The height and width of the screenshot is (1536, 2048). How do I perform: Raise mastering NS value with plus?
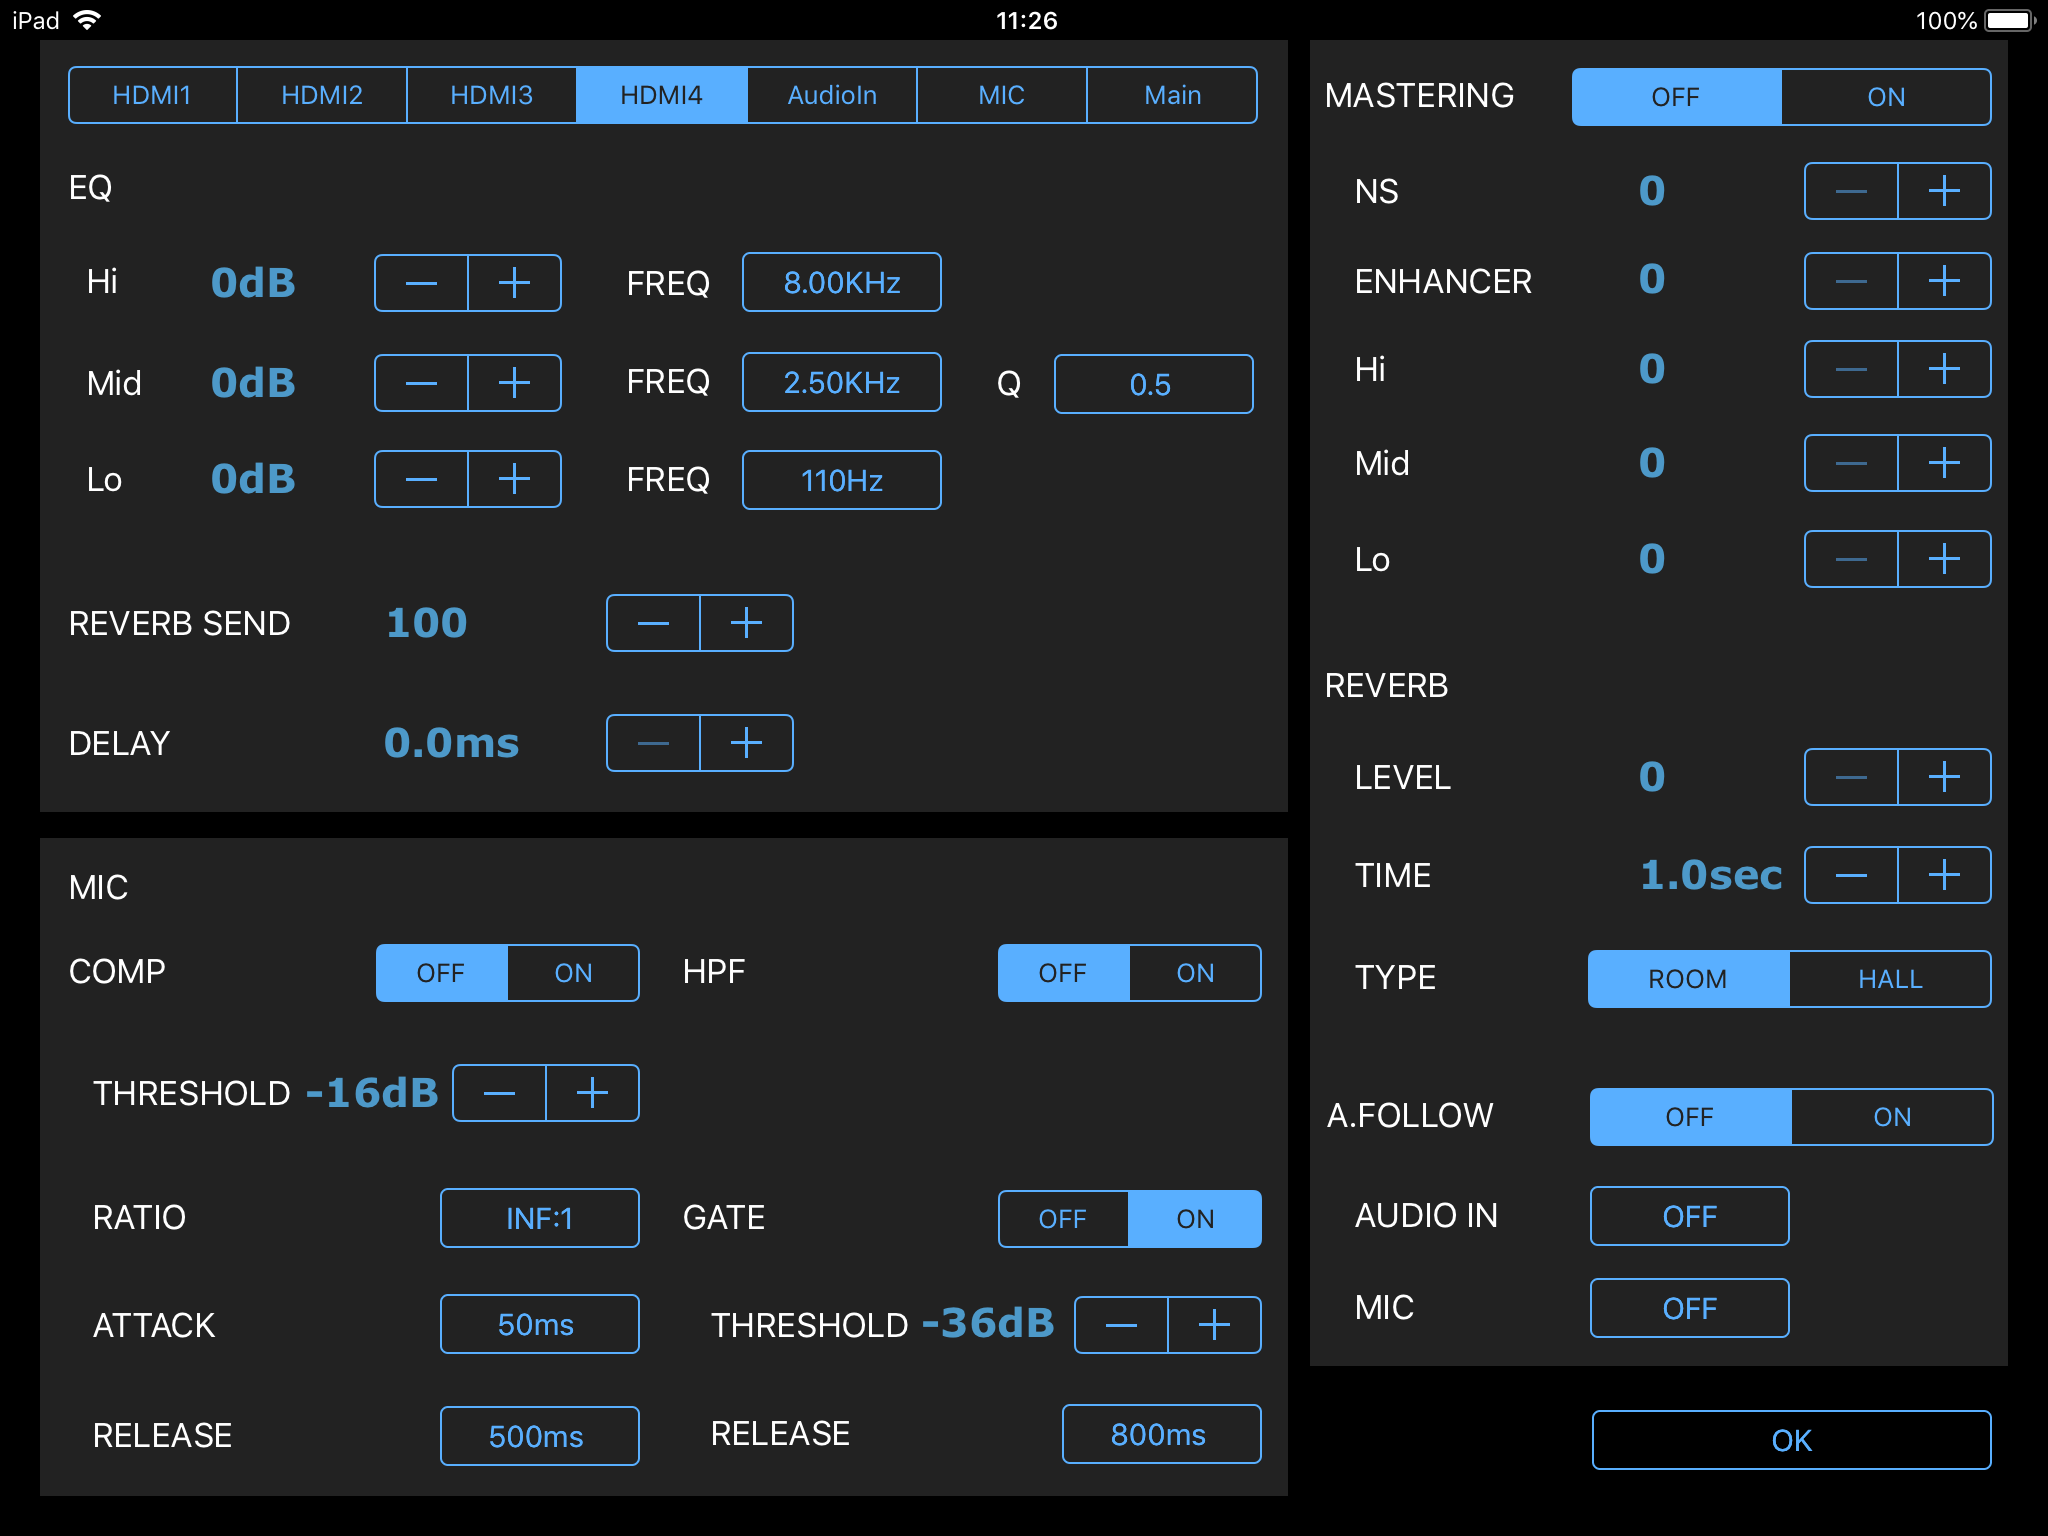click(x=1943, y=191)
